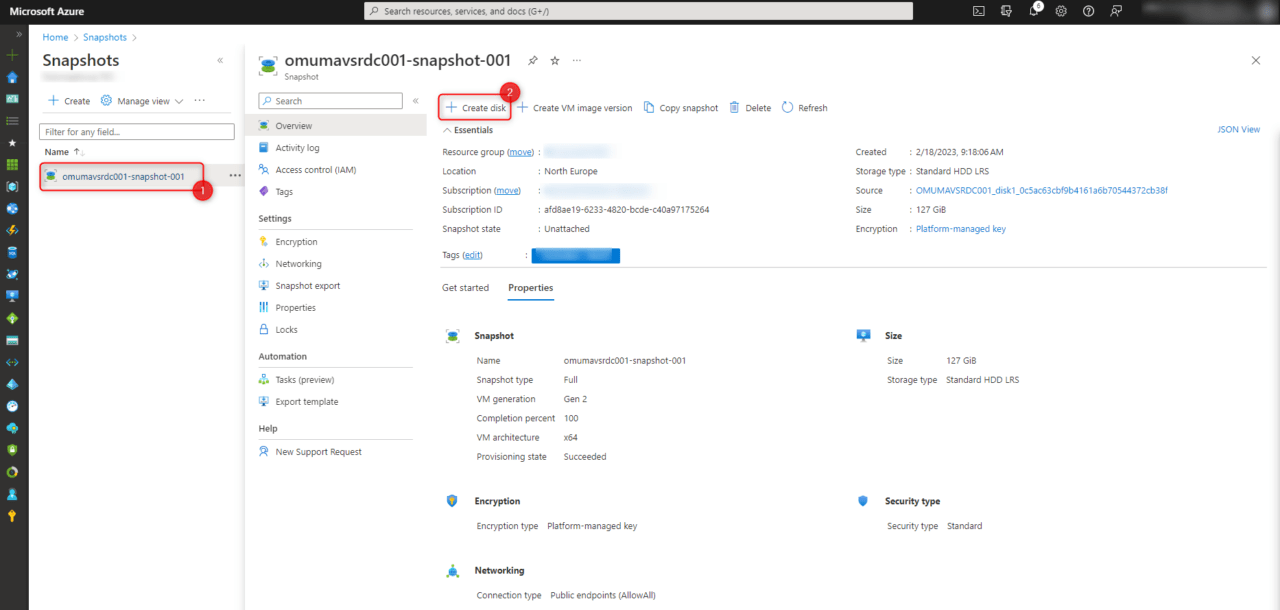The width and height of the screenshot is (1280, 610).
Task: Collapse the Snapshots list pane
Action: (x=220, y=60)
